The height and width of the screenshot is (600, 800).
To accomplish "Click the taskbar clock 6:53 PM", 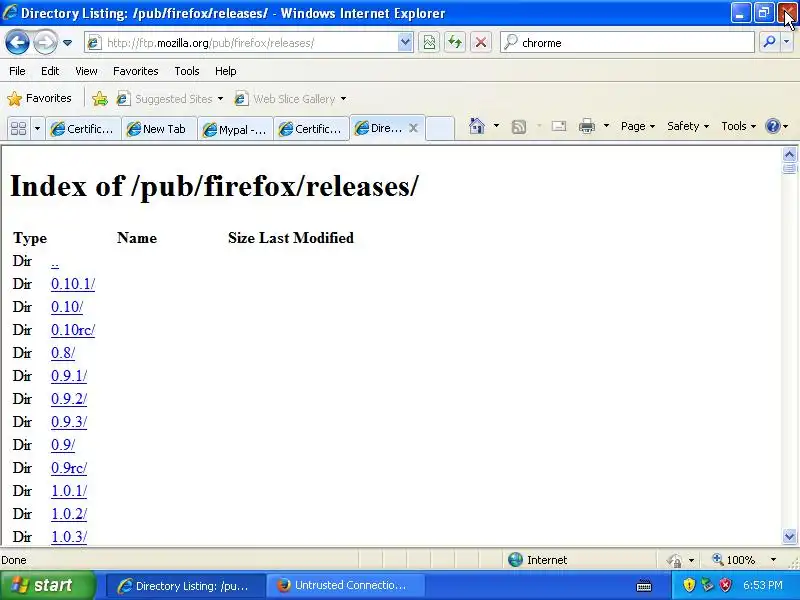I will (x=763, y=585).
